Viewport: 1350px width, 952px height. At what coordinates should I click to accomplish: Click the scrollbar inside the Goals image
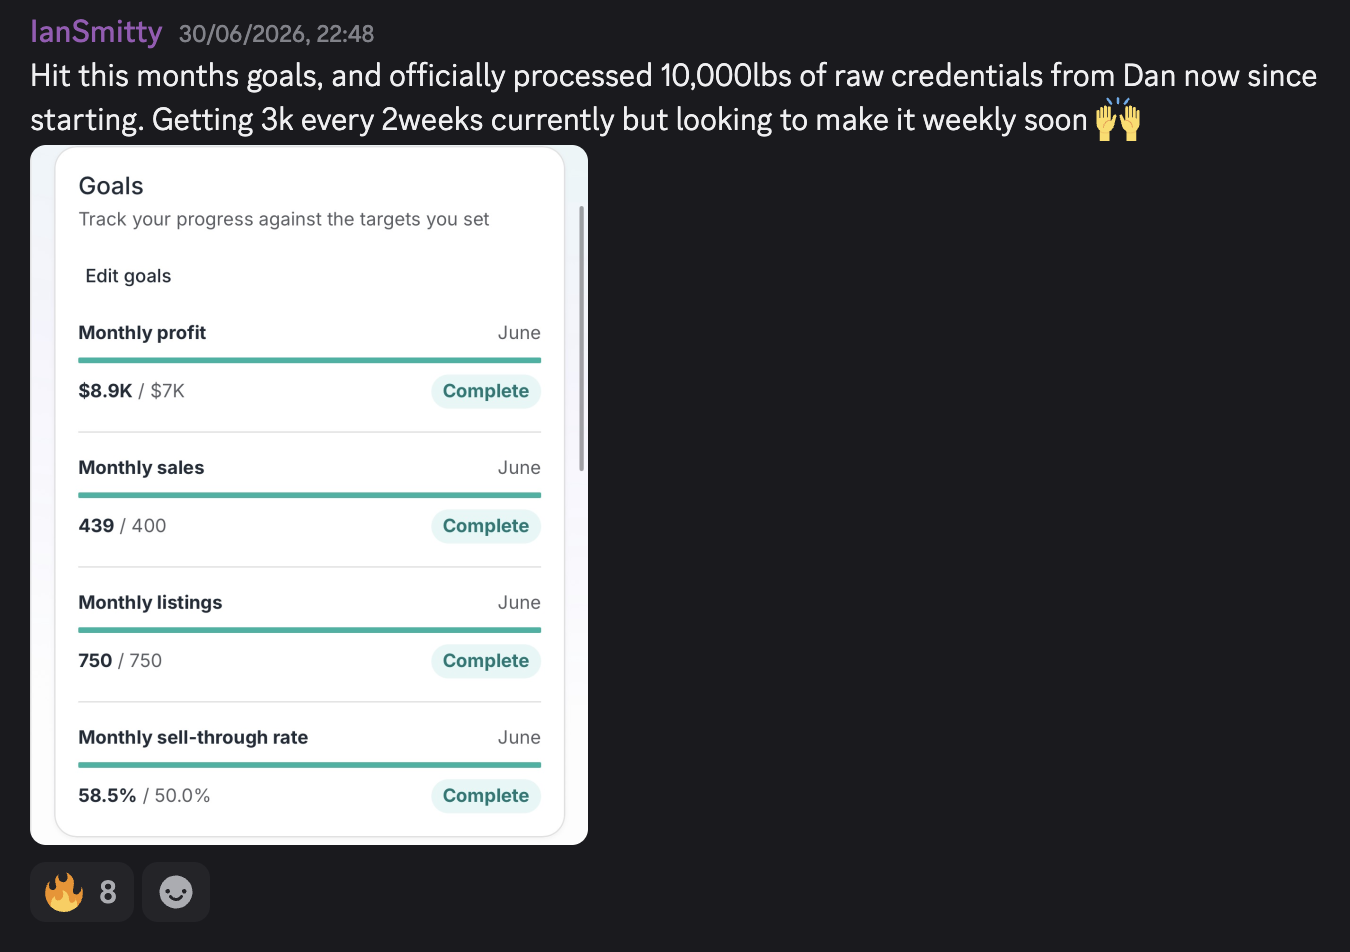(581, 338)
